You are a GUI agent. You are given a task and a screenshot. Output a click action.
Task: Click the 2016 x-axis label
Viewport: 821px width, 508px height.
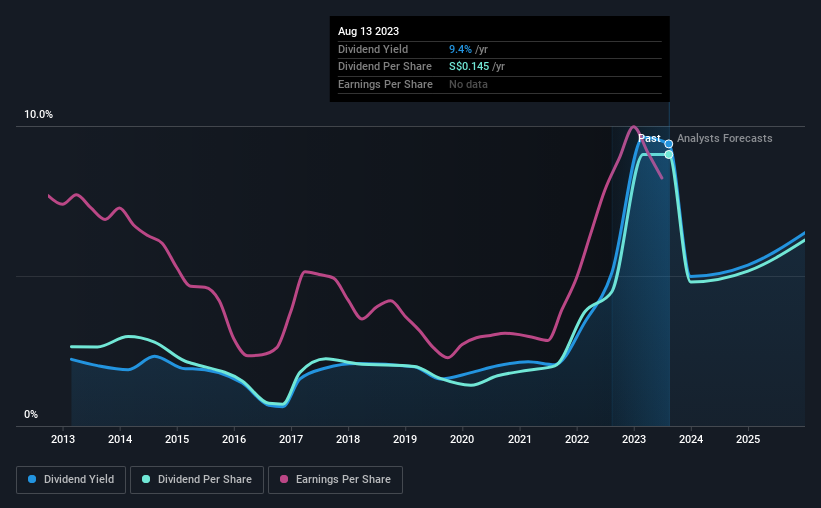tap(234, 439)
